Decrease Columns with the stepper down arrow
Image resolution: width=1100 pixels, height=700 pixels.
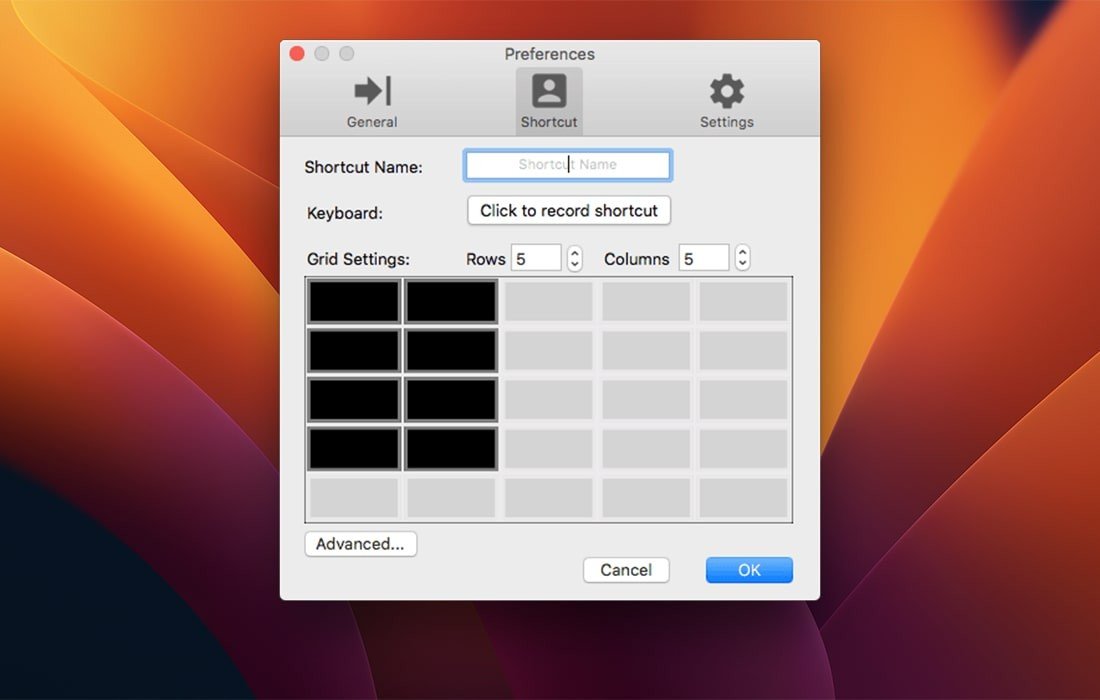(742, 265)
